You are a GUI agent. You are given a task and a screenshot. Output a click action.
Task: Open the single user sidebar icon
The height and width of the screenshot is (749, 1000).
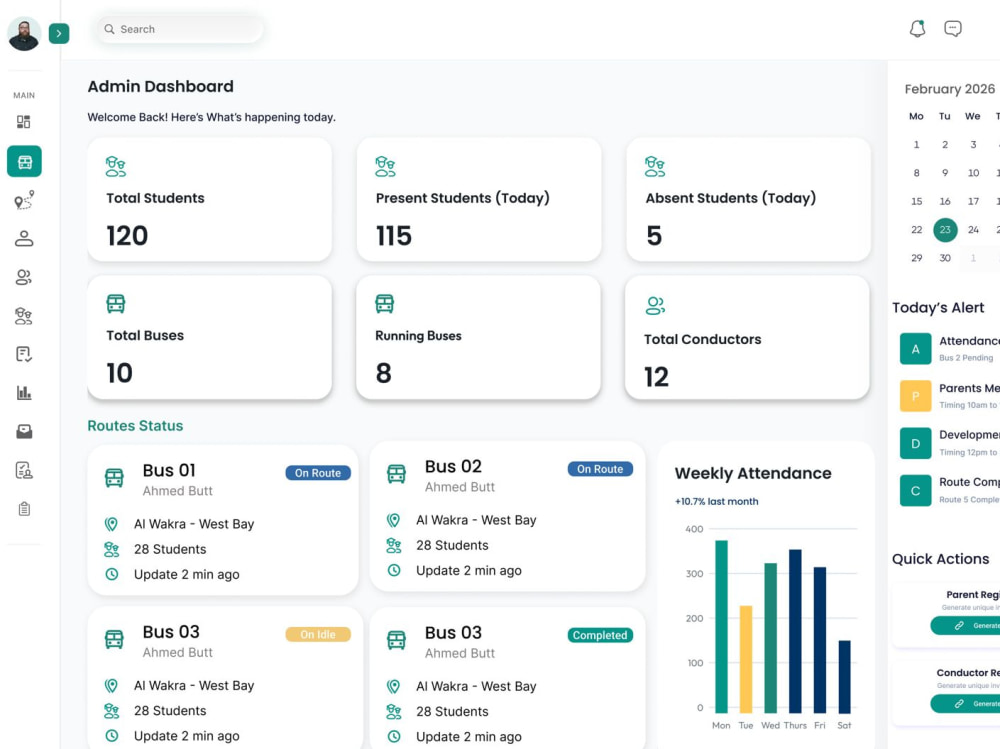pos(24,239)
